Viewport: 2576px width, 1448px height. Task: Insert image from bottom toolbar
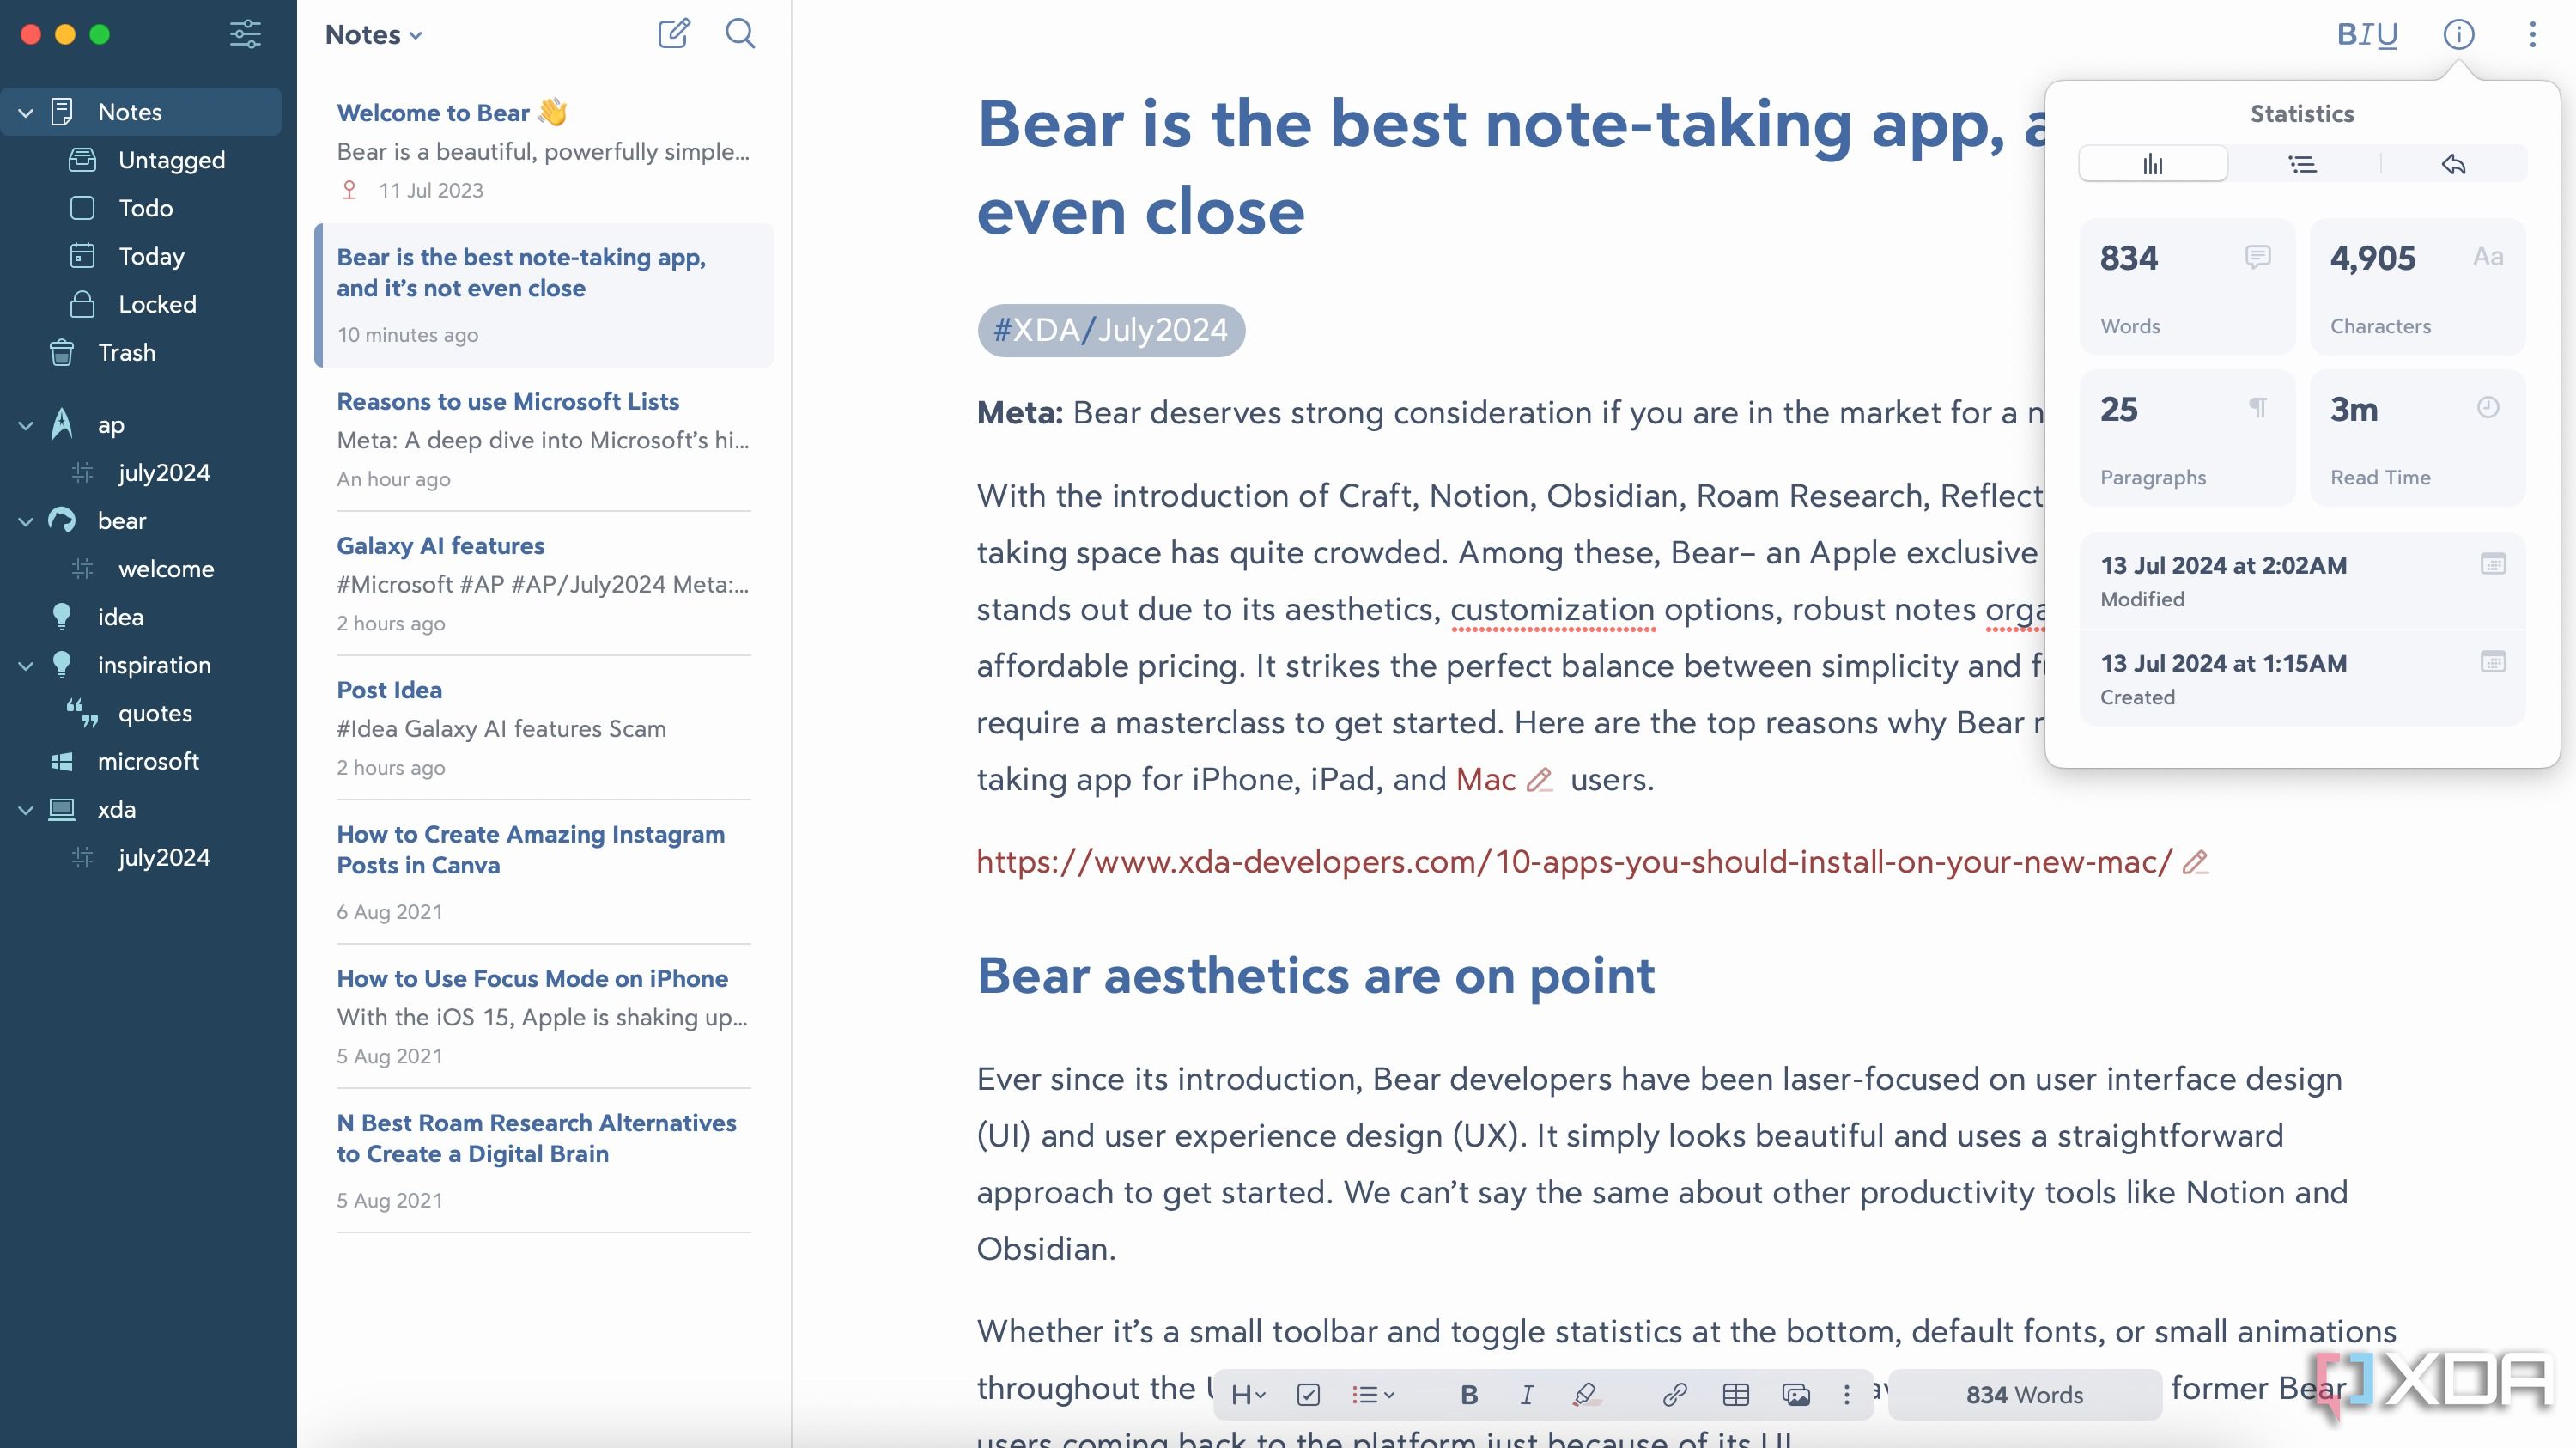tap(1796, 1395)
